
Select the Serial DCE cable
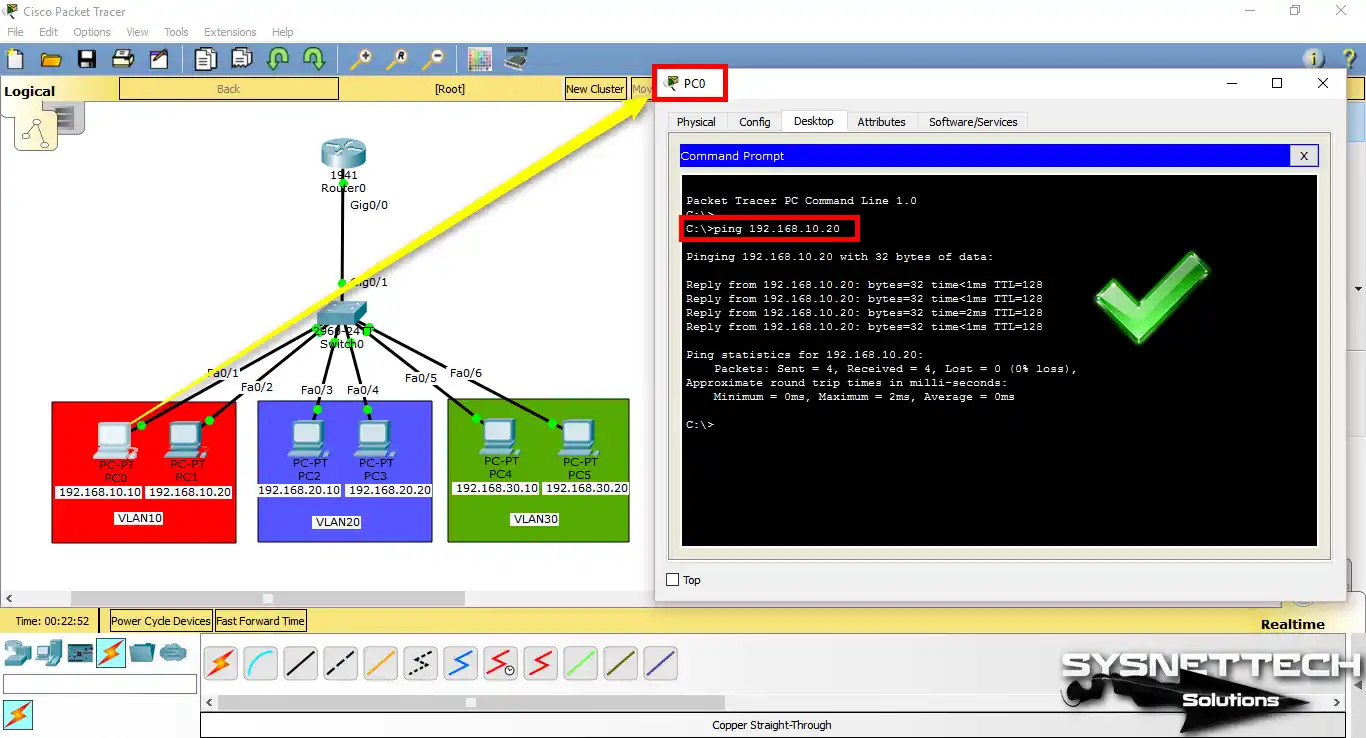click(500, 662)
